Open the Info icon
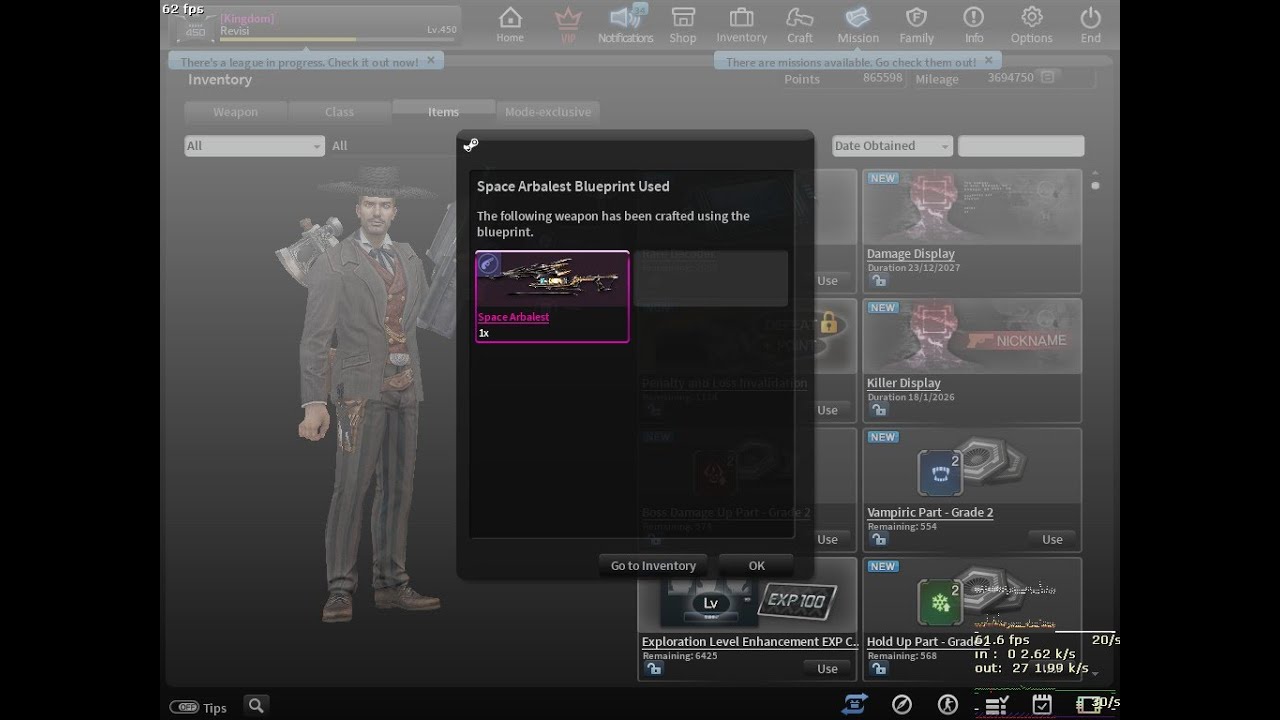The image size is (1280, 720). (x=974, y=18)
